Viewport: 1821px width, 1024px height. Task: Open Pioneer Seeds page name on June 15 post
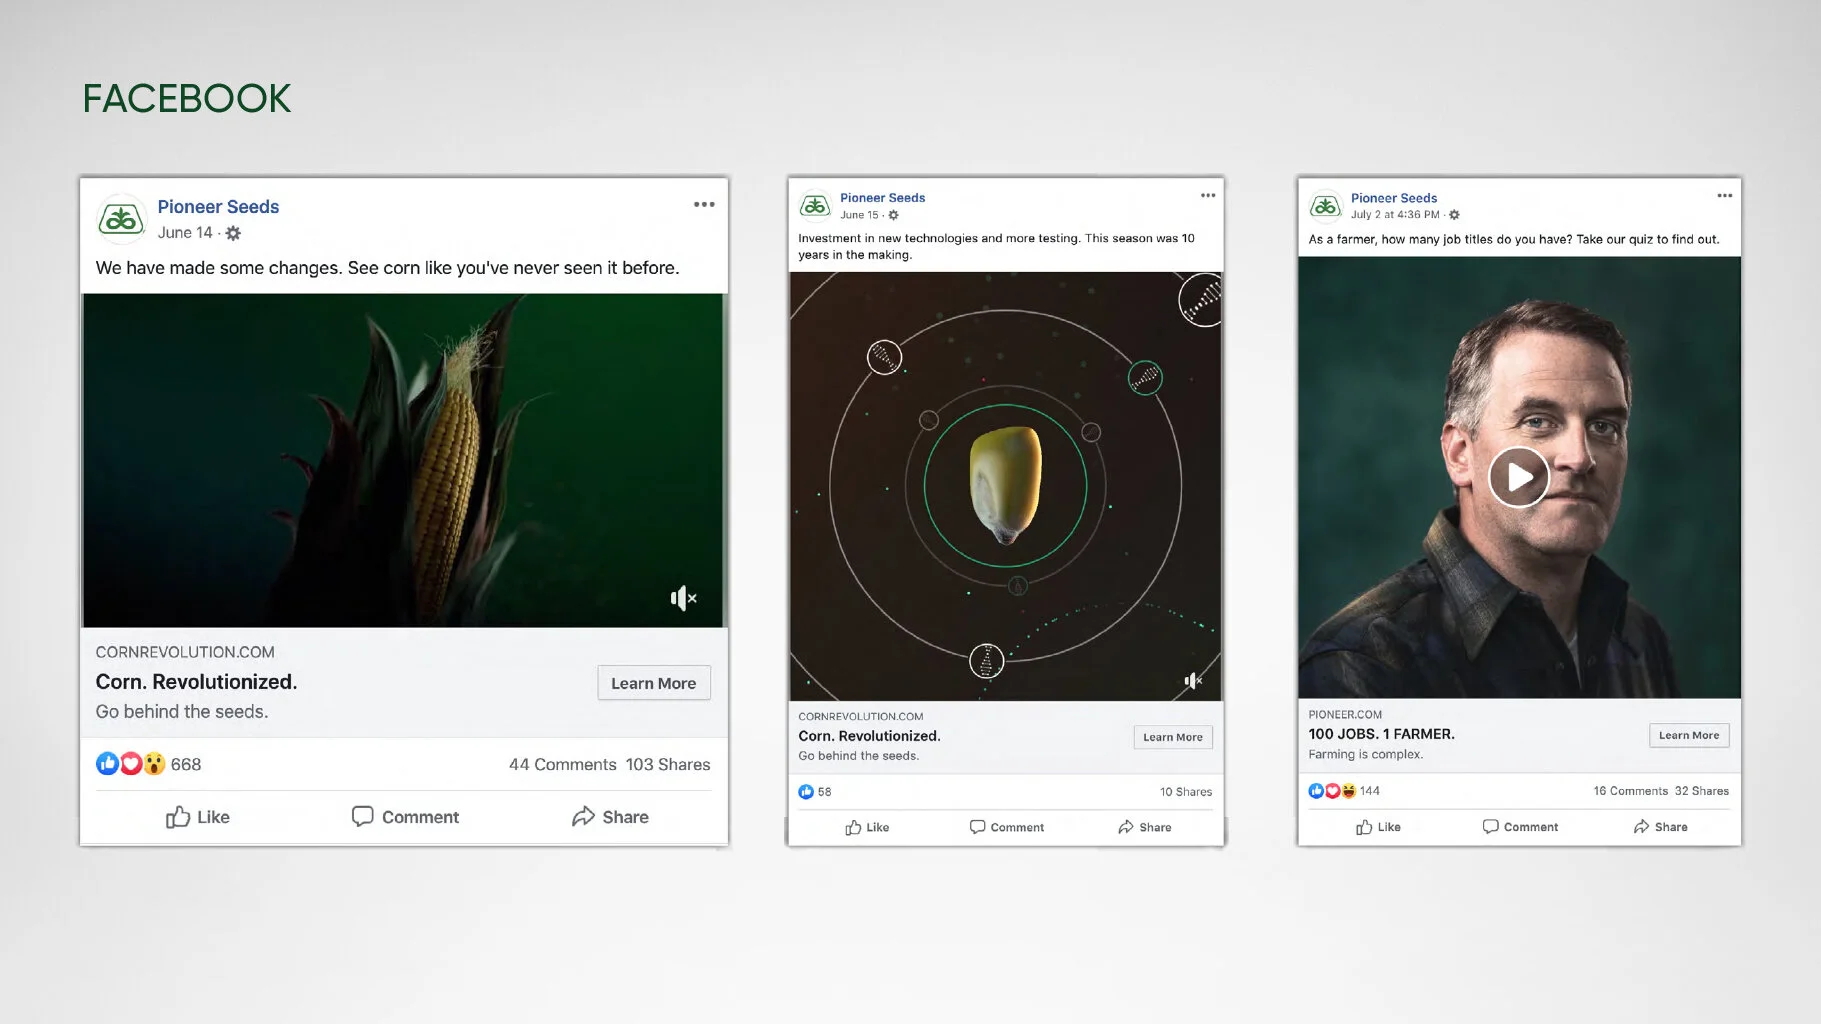coord(883,198)
